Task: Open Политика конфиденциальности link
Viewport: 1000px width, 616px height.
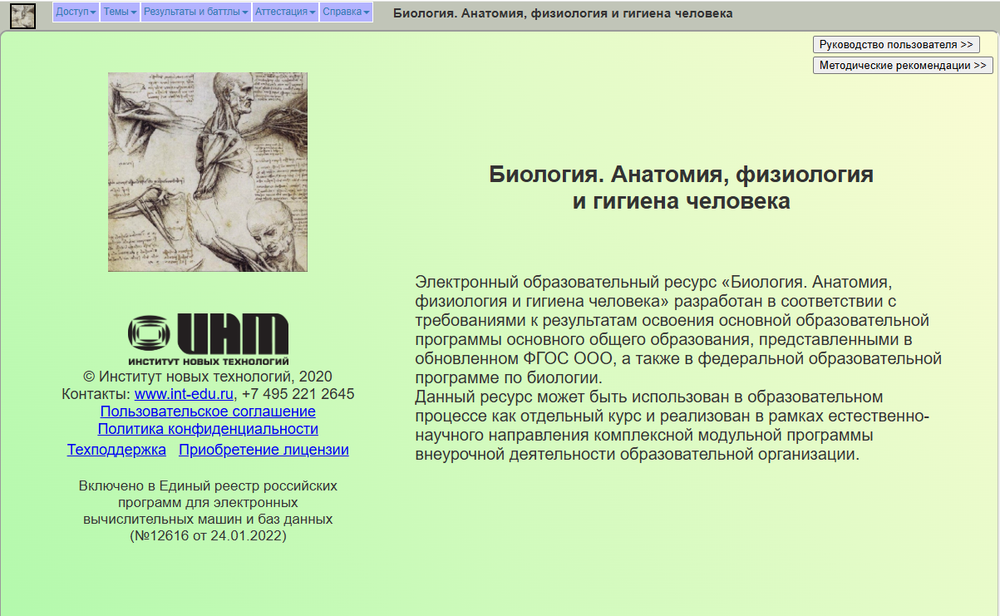Action: coord(208,429)
